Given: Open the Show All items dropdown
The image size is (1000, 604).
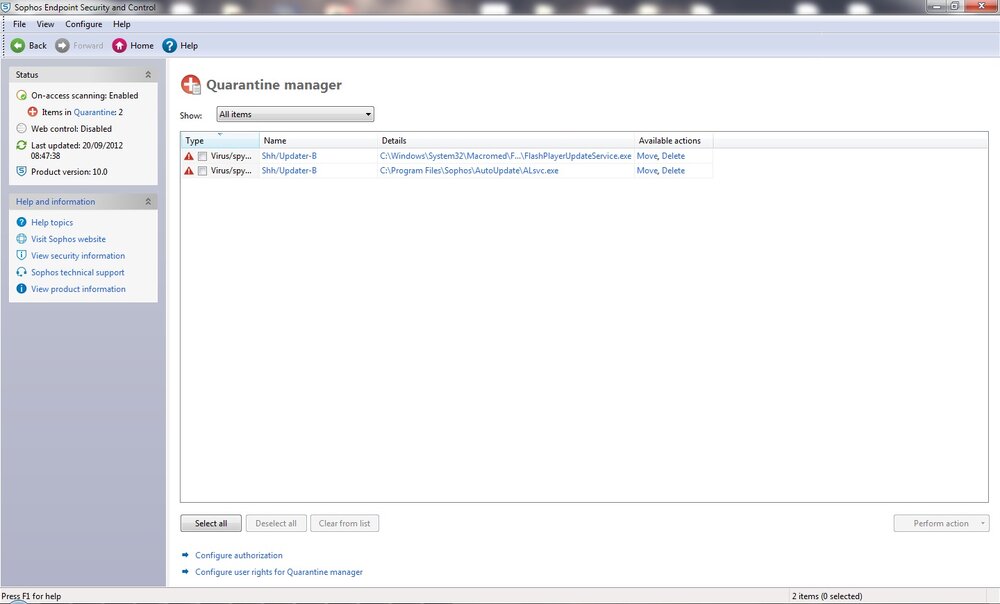Looking at the screenshot, I should (295, 114).
